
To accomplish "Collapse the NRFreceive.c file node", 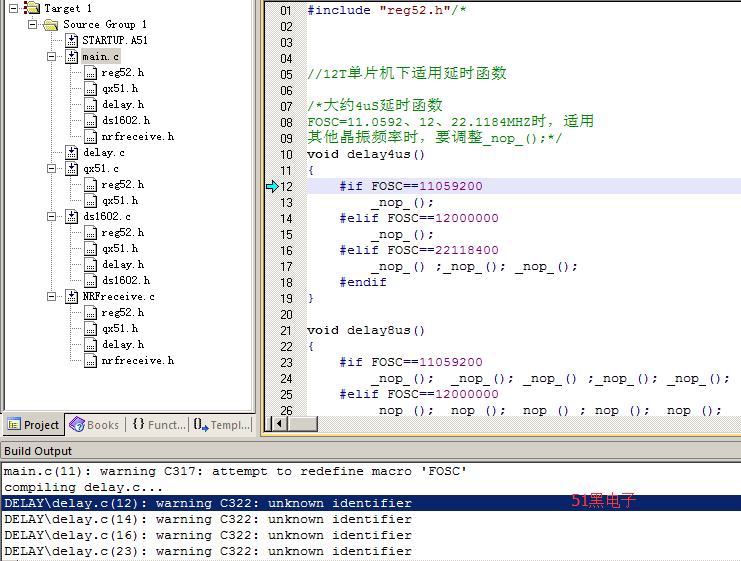I will coord(52,297).
